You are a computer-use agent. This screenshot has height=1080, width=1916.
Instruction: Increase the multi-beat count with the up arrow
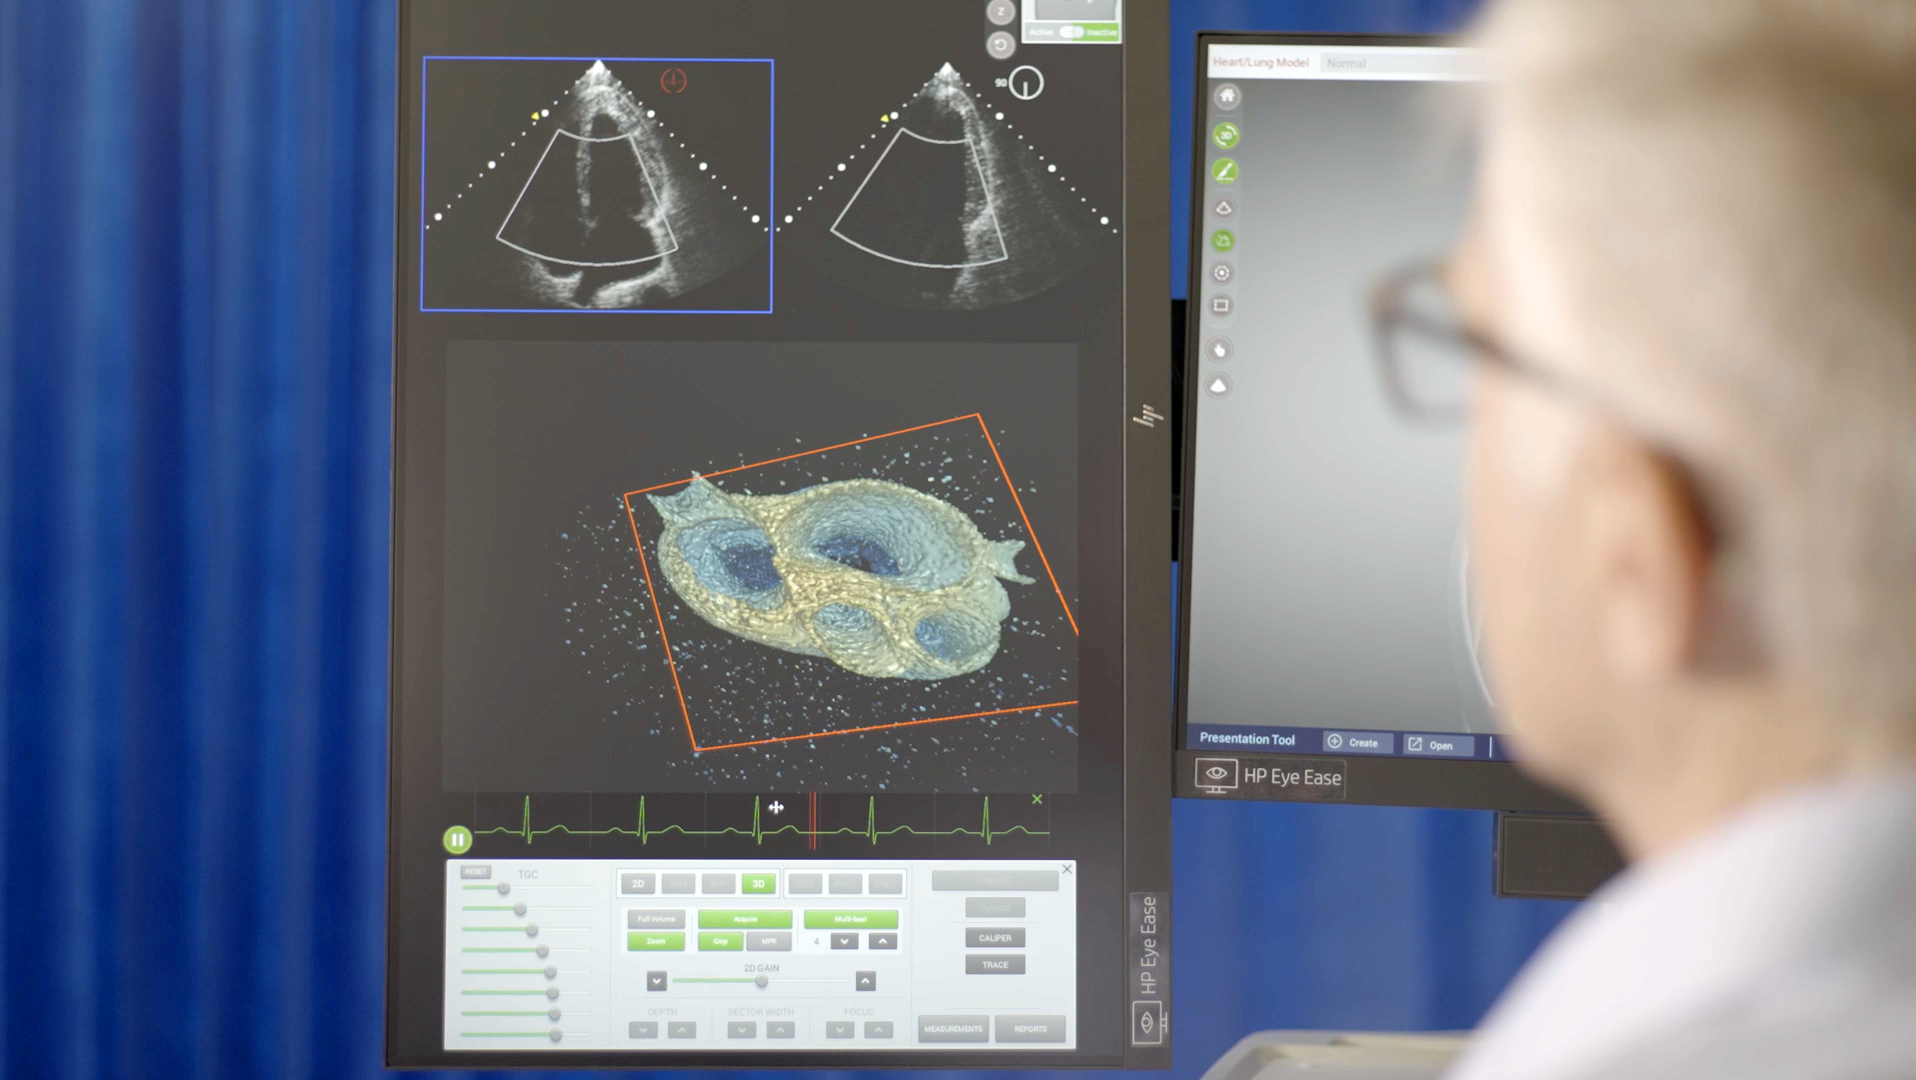[882, 941]
